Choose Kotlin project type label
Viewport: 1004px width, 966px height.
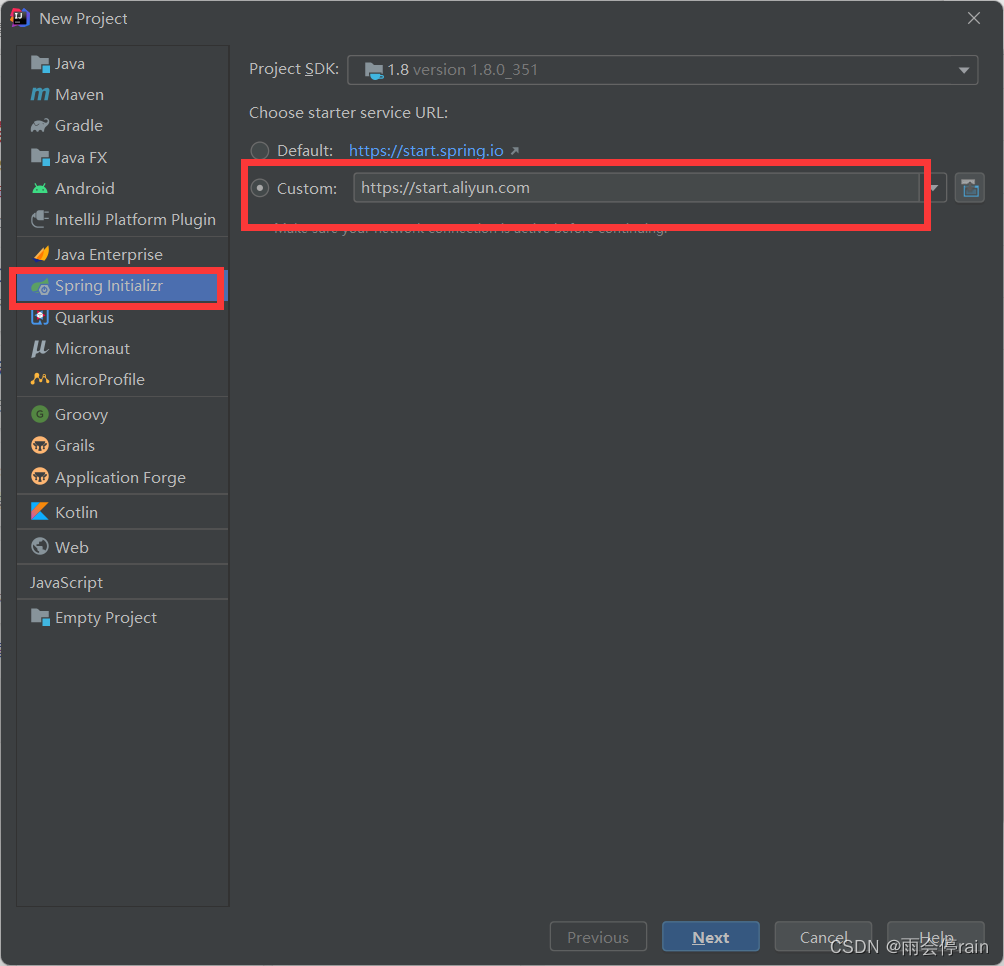click(76, 512)
